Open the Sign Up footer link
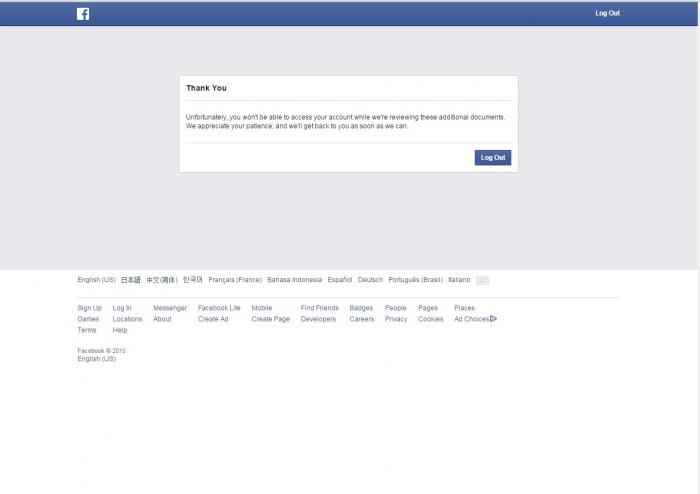 click(x=89, y=308)
